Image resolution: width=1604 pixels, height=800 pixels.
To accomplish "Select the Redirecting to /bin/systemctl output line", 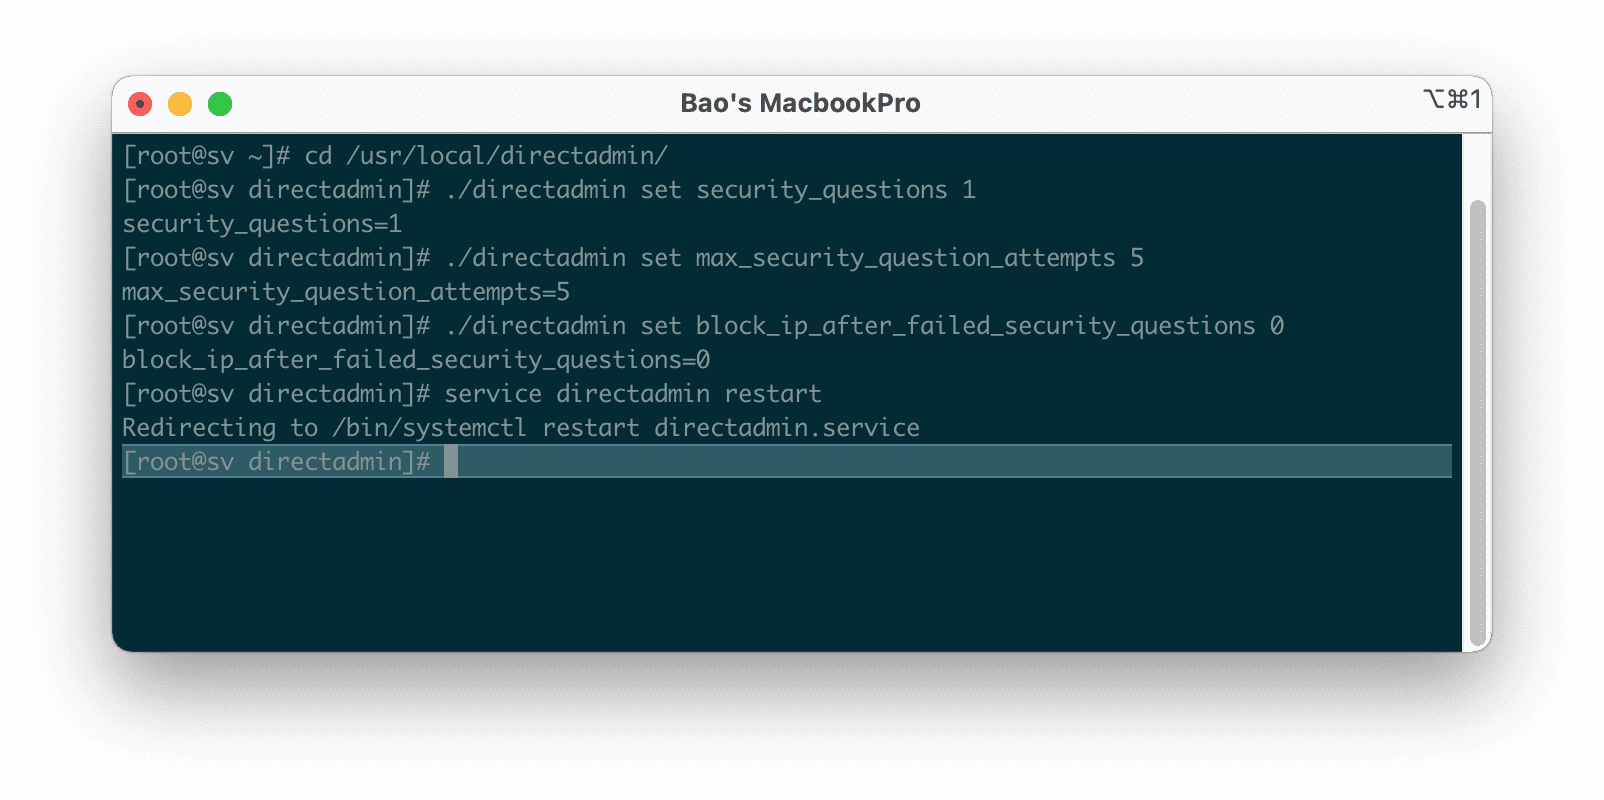I will coord(520,427).
